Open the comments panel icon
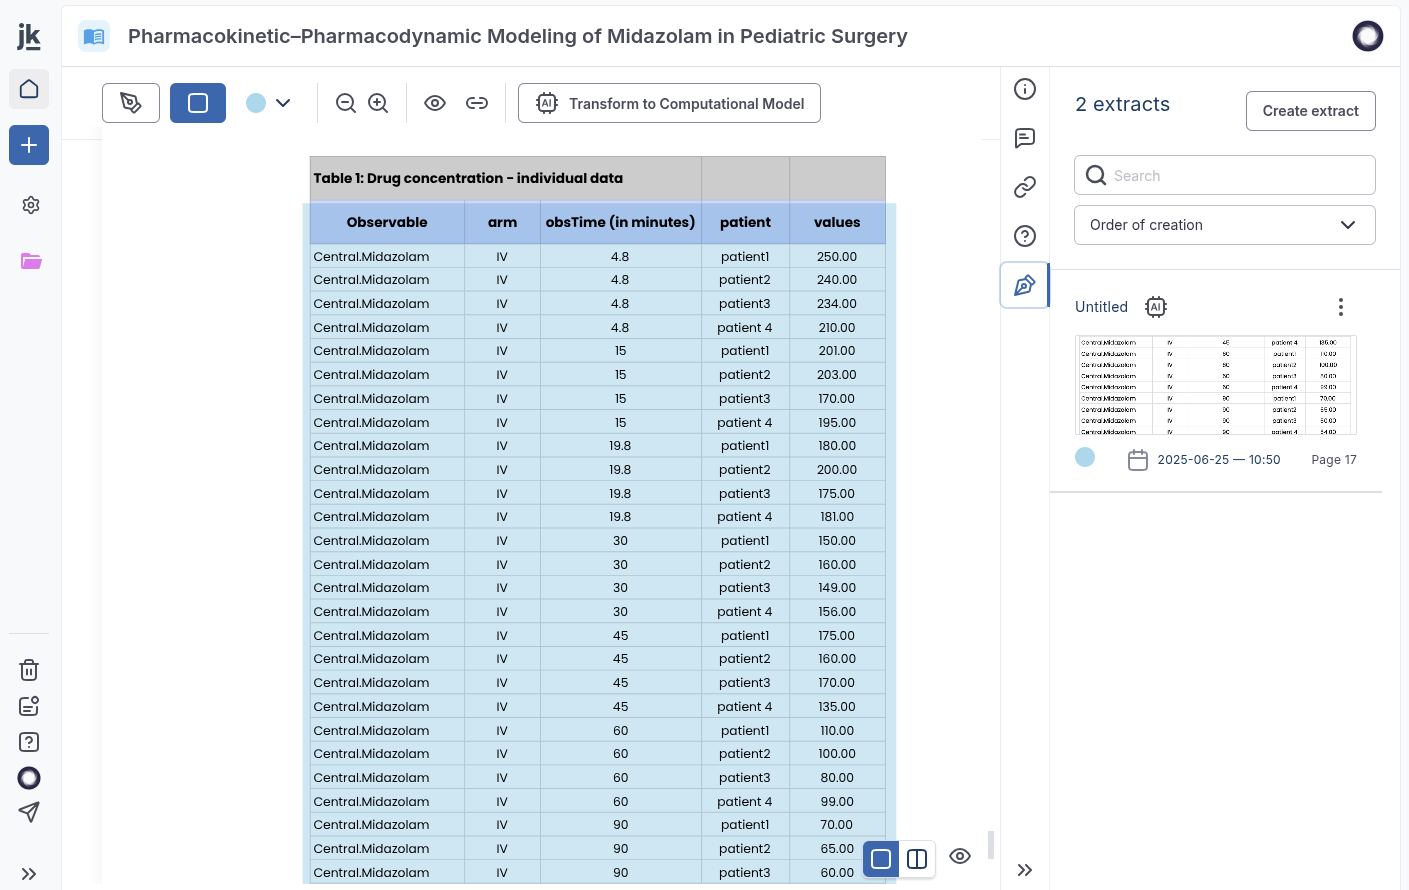The height and width of the screenshot is (890, 1409). pyautogui.click(x=1024, y=138)
